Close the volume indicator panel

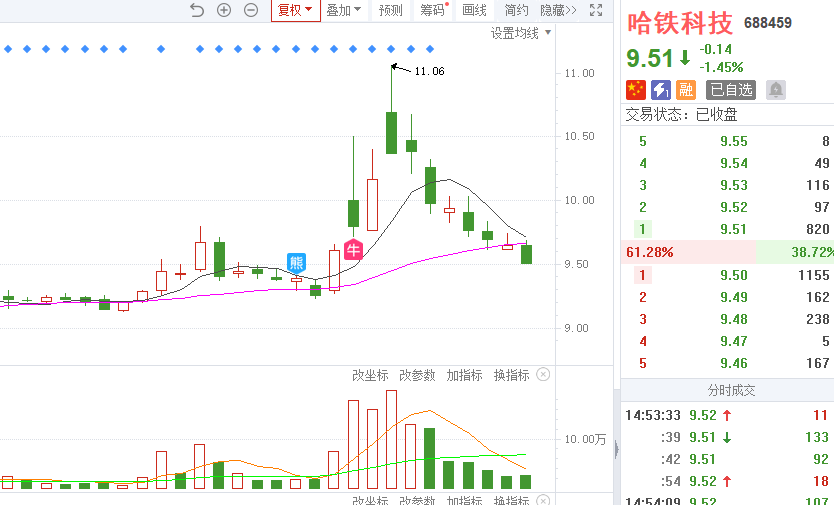click(x=543, y=375)
